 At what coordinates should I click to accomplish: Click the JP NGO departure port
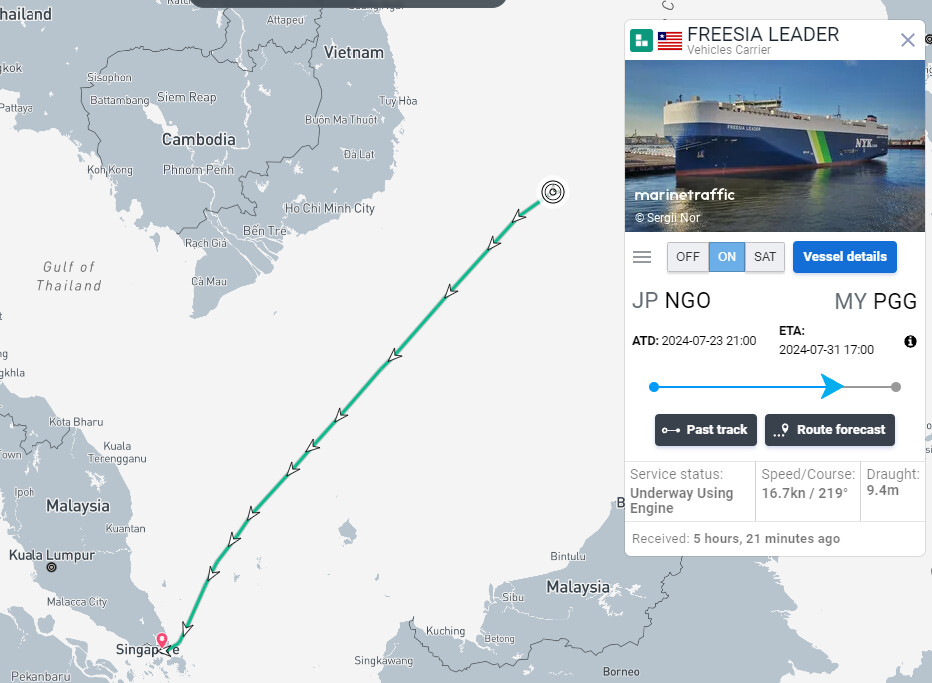click(x=671, y=301)
